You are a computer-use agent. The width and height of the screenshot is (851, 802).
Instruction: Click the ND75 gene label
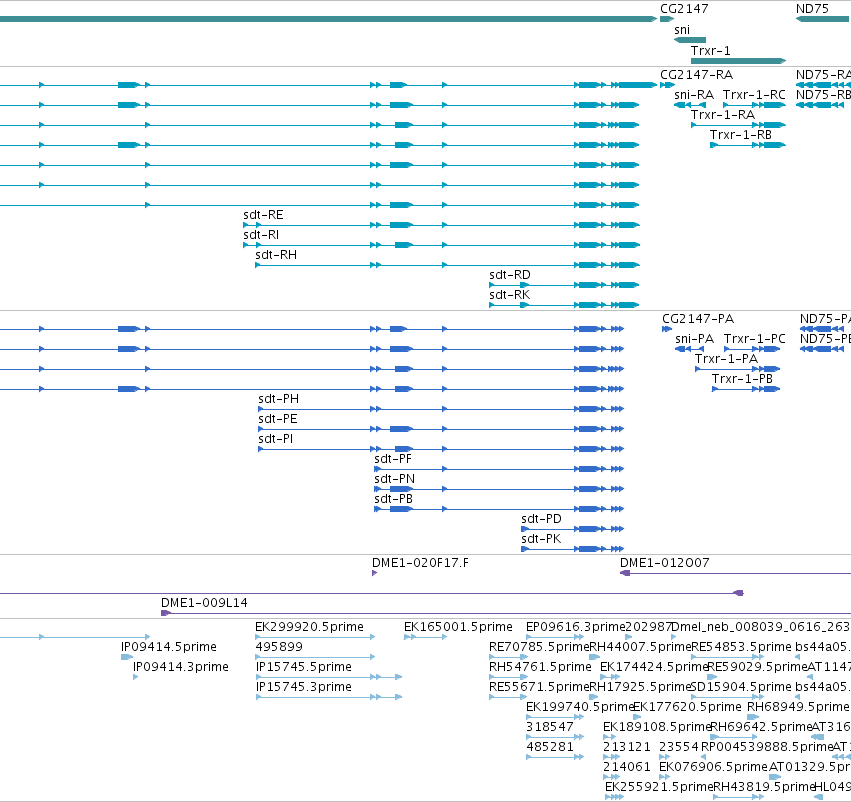pos(812,9)
